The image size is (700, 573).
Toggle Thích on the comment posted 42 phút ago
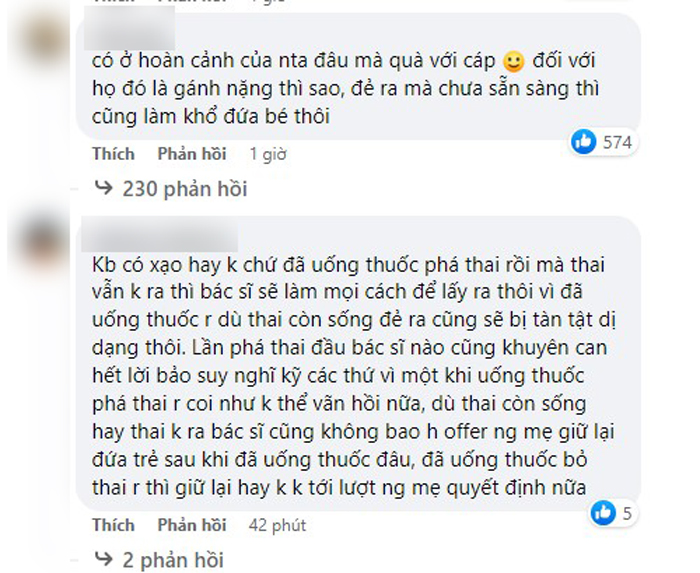[113, 525]
